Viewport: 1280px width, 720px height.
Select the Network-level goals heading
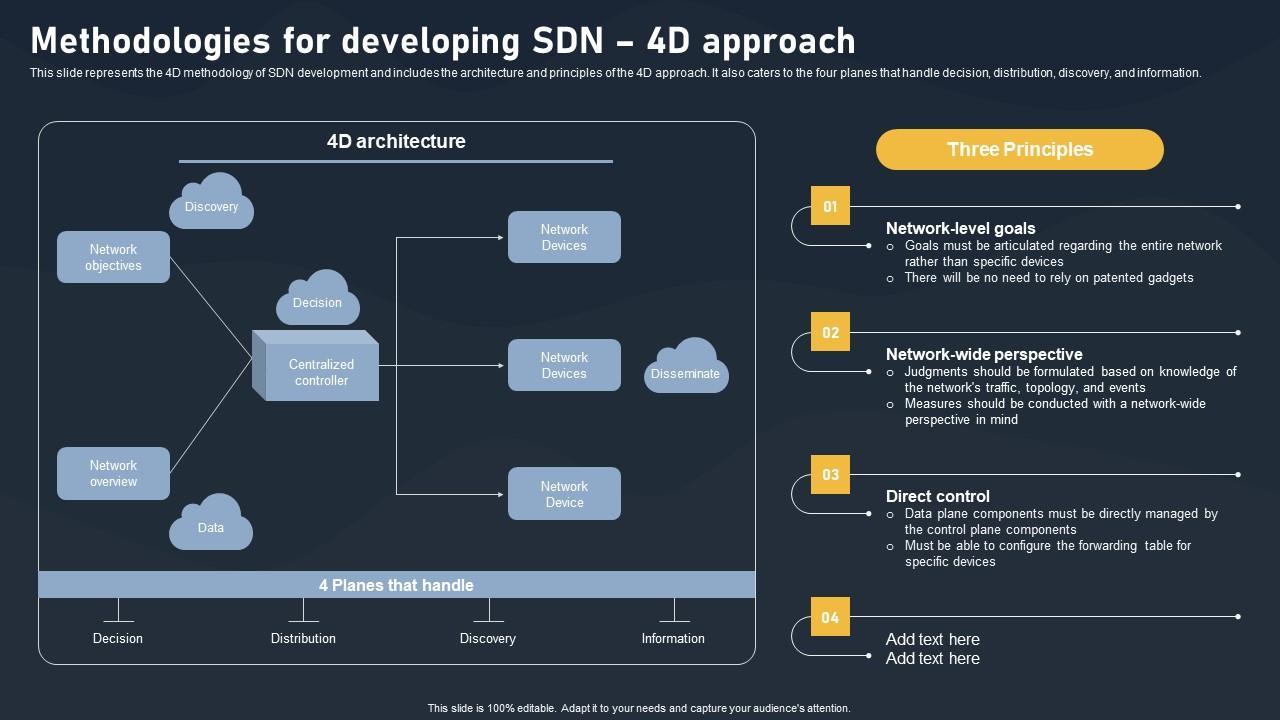pyautogui.click(x=960, y=228)
